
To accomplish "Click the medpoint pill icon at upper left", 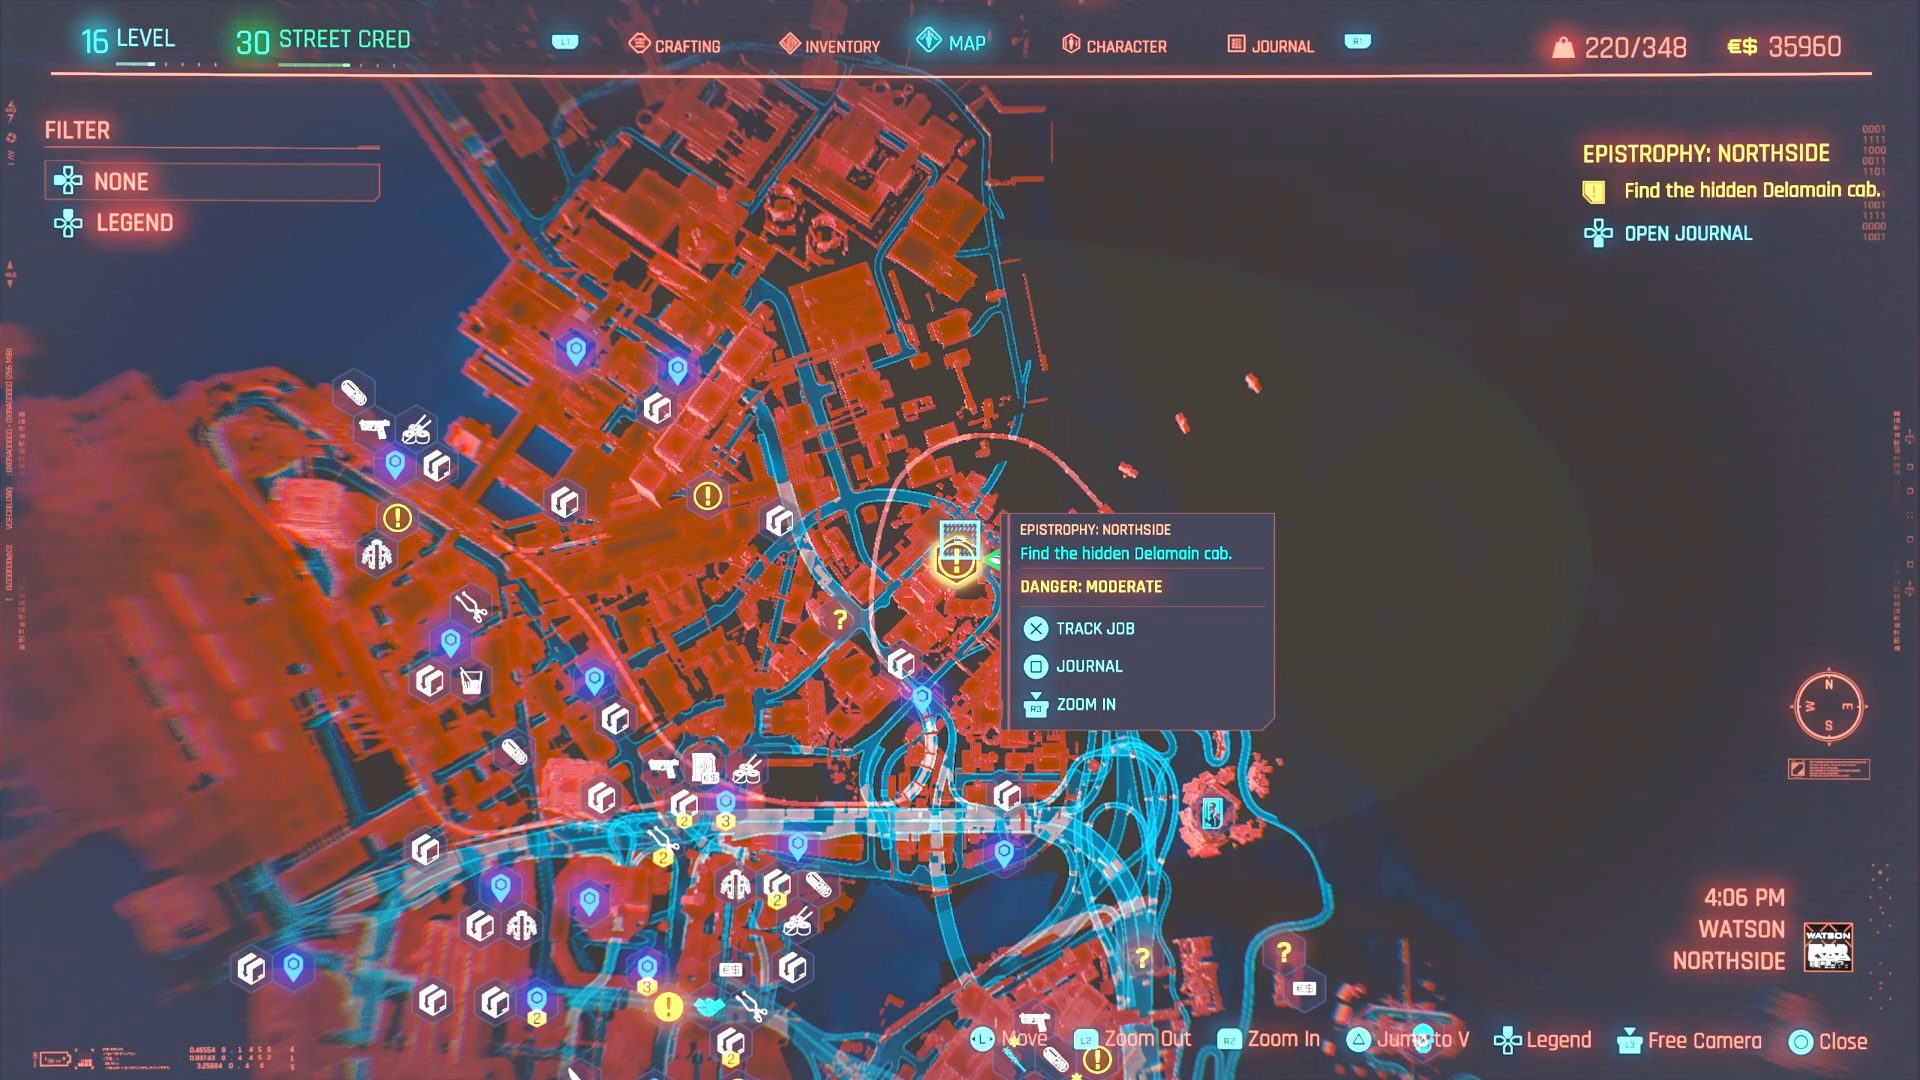I will tap(353, 392).
